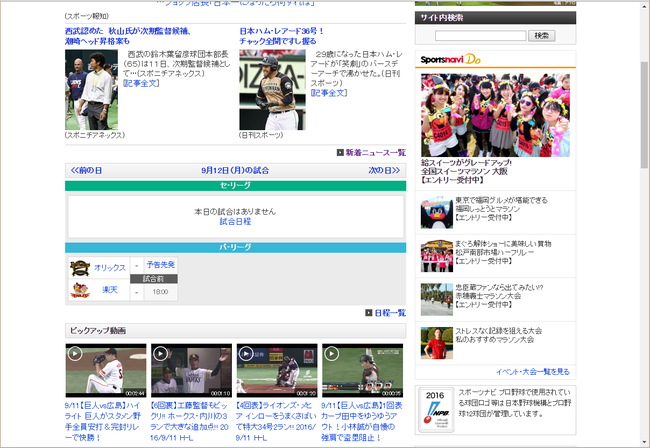Open the 日程一覧 link
This screenshot has width=650, height=448.
(x=390, y=313)
